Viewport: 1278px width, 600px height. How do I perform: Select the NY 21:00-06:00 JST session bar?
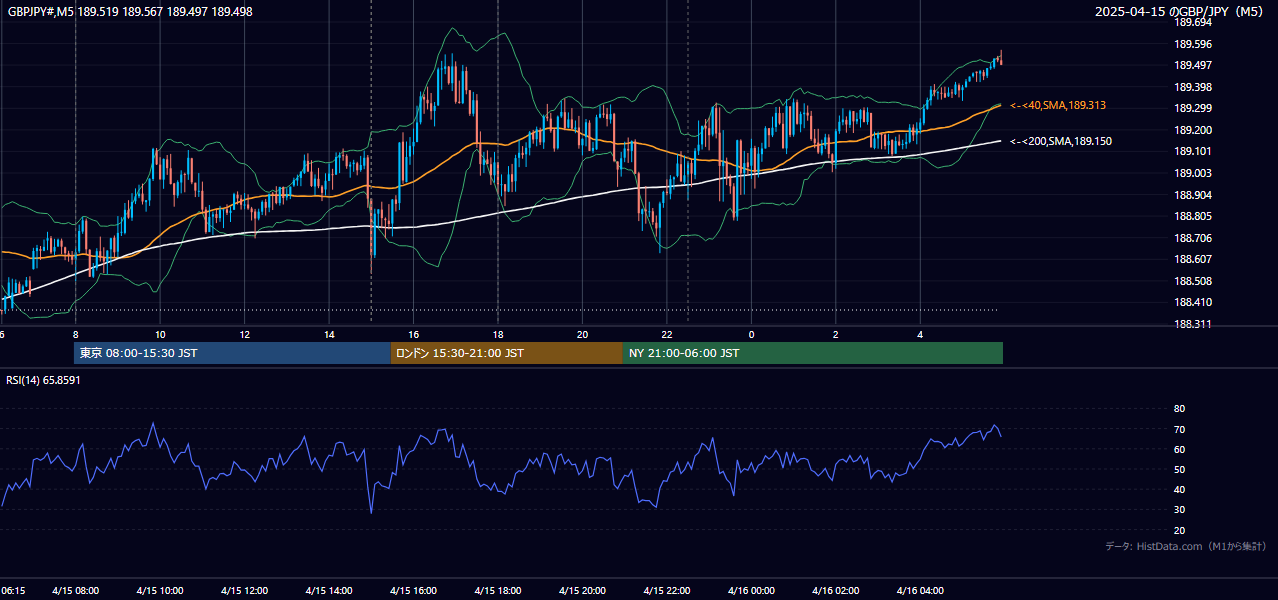(813, 353)
